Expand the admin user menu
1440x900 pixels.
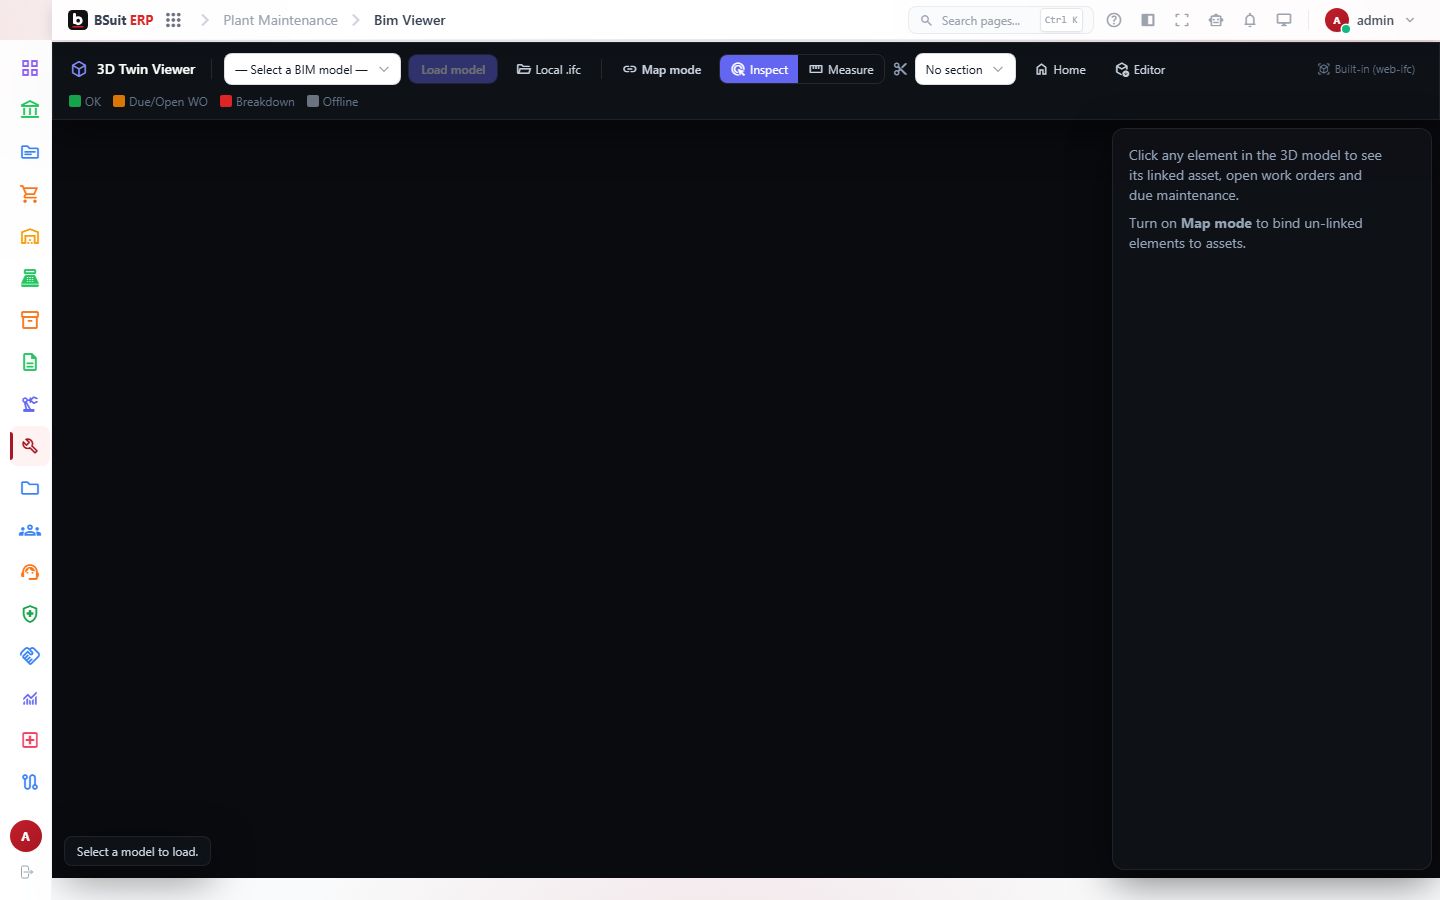(1370, 20)
